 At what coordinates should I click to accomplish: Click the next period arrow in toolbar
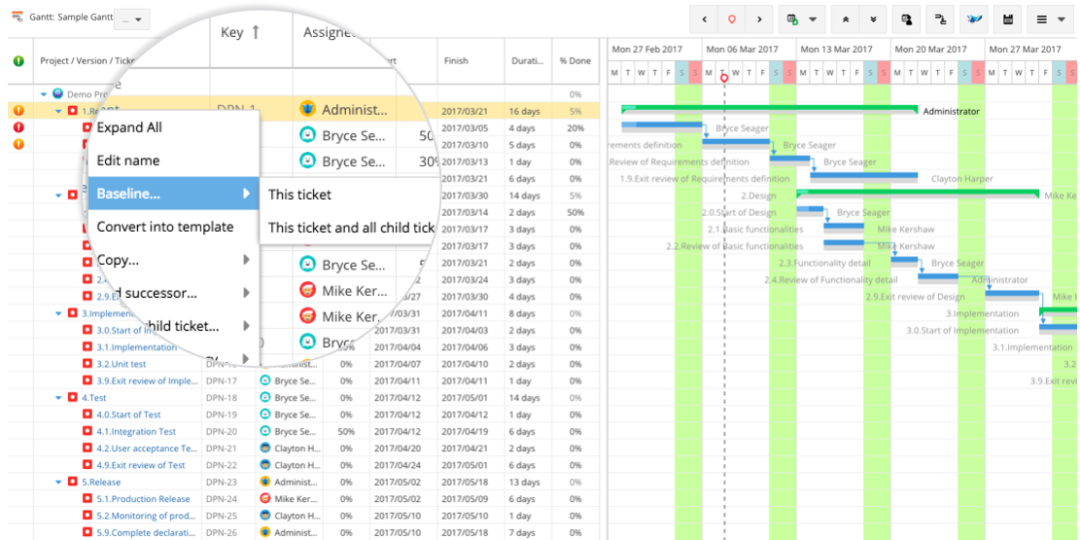(x=759, y=19)
